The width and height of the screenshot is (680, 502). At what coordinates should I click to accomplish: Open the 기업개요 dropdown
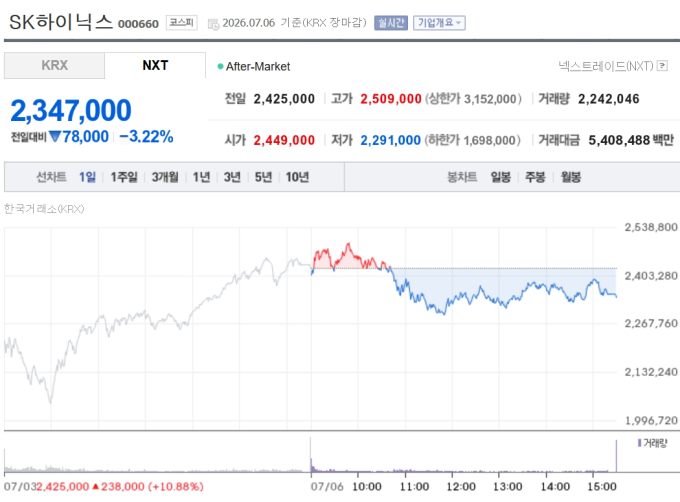(x=439, y=23)
